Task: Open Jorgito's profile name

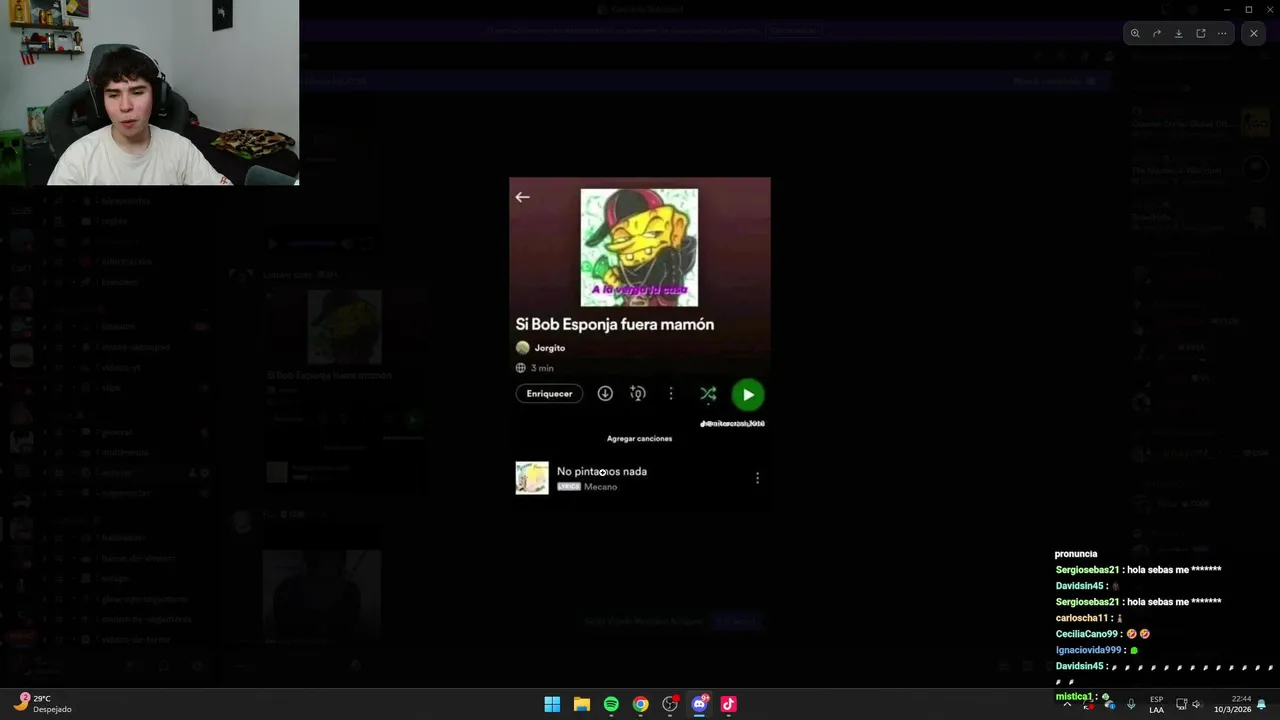Action: point(550,348)
